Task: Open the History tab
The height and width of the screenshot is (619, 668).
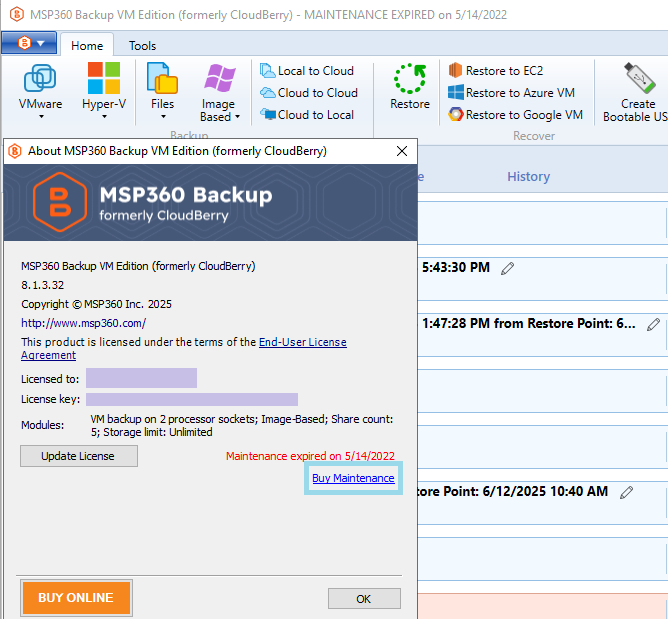Action: pos(528,176)
